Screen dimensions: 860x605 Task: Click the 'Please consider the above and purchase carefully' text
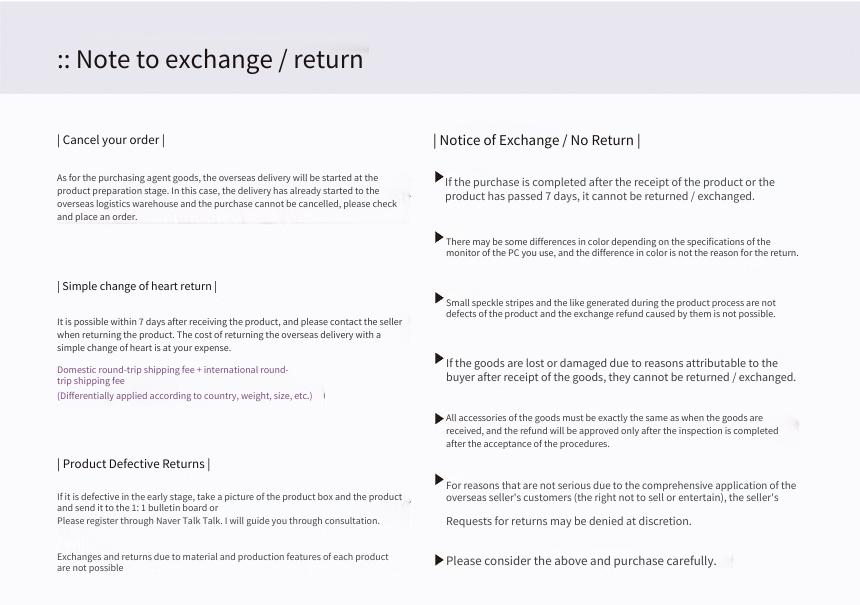click(x=581, y=561)
